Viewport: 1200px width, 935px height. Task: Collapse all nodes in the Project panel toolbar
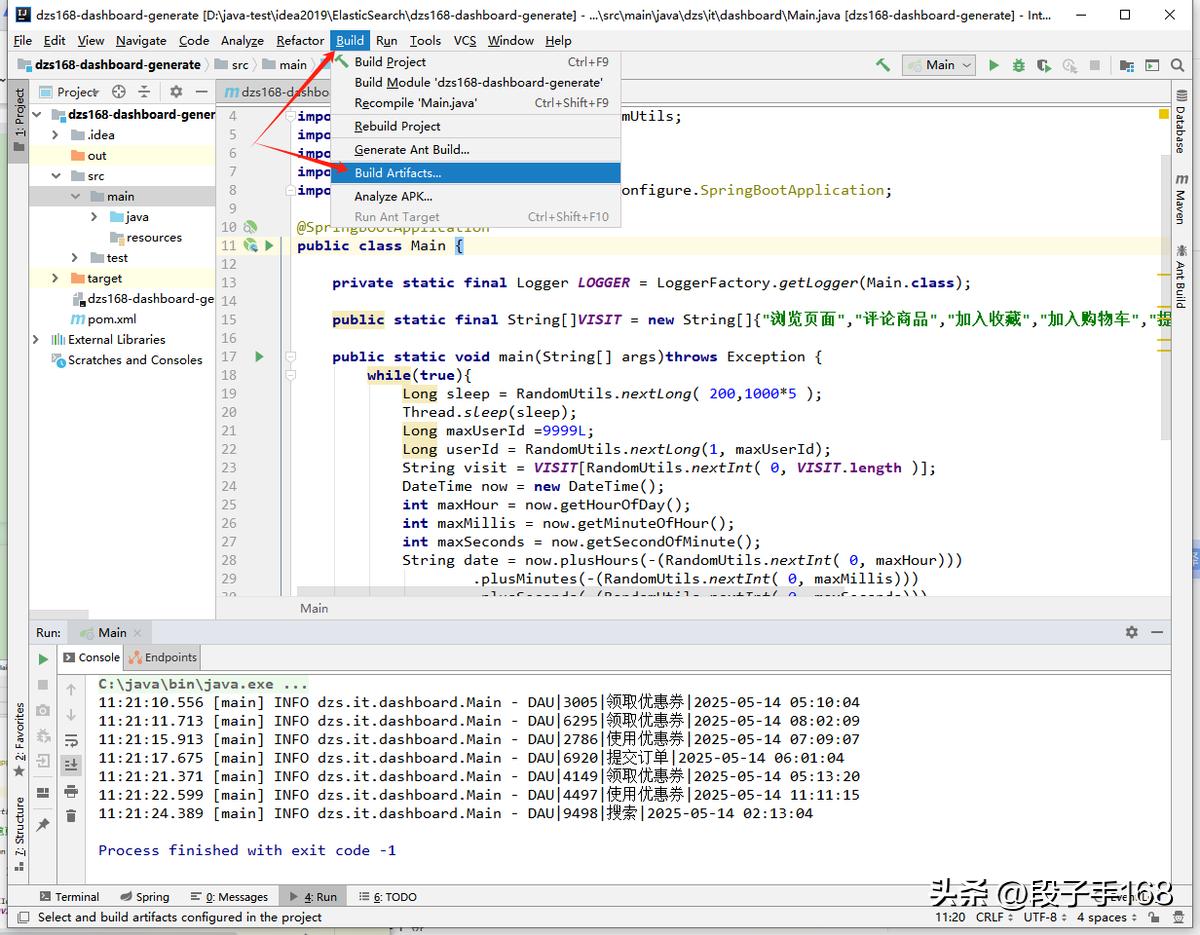click(145, 91)
